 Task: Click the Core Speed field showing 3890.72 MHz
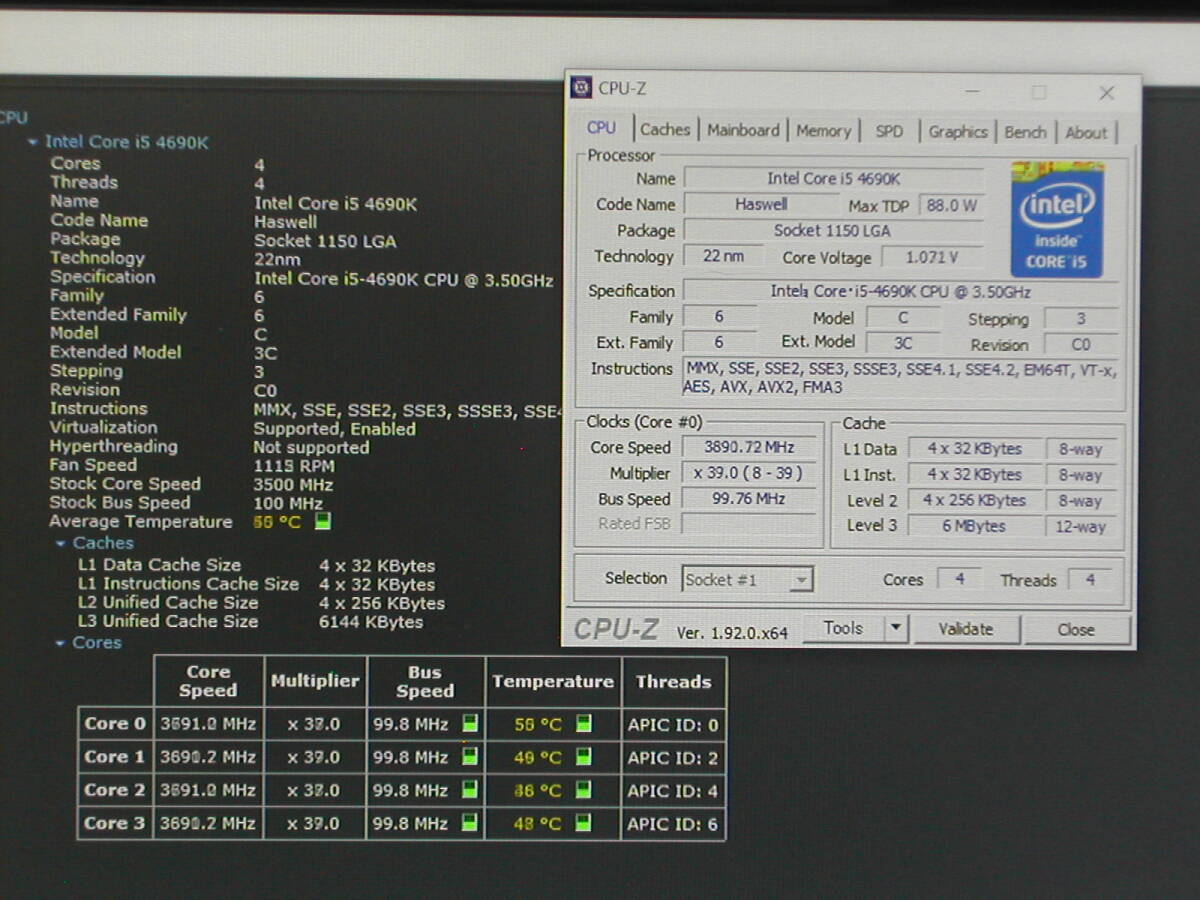[748, 448]
